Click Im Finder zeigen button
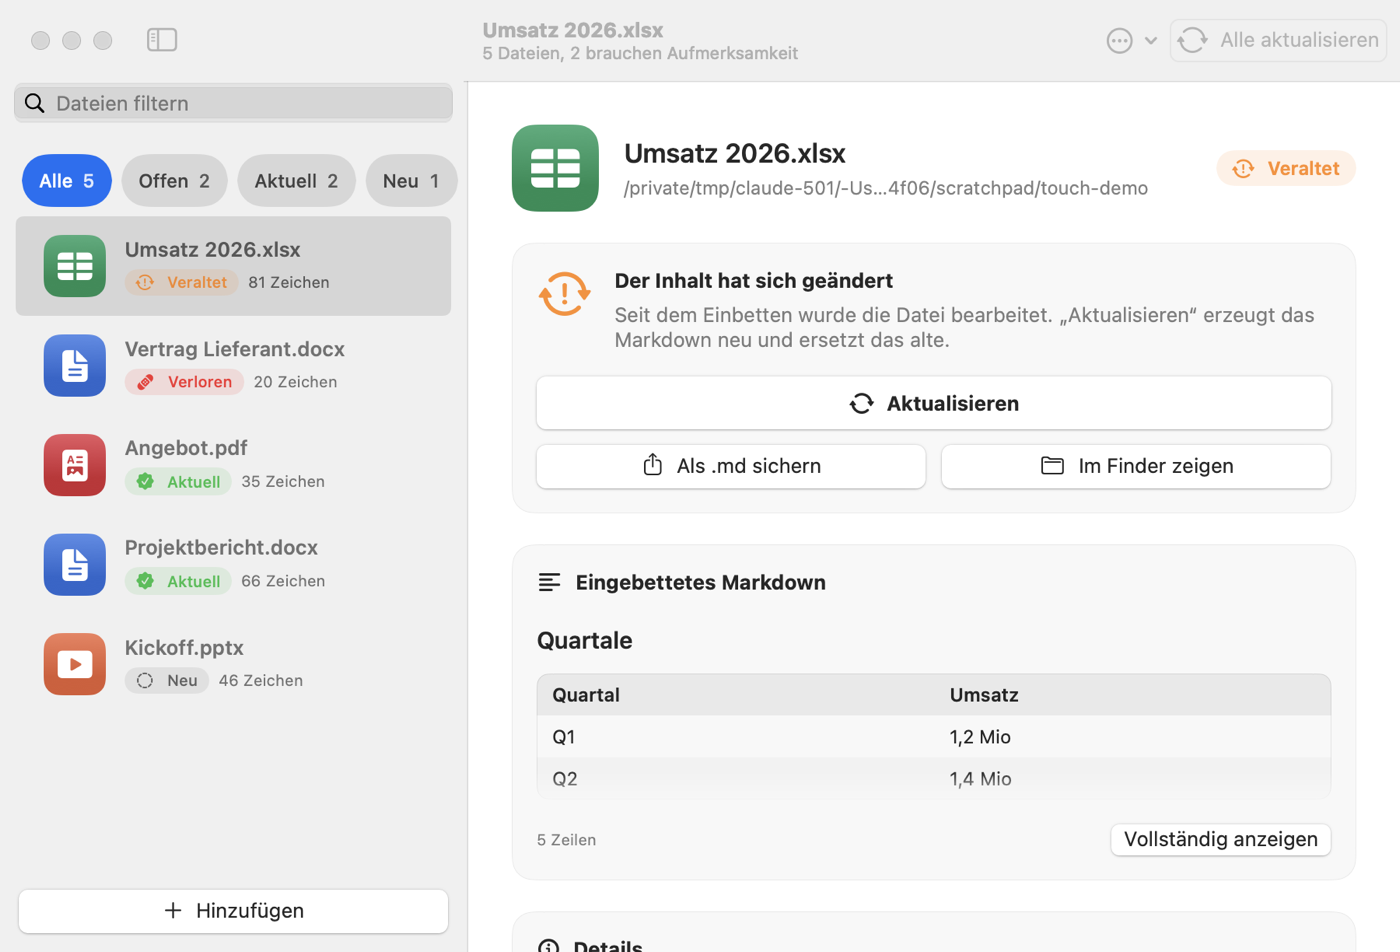Image resolution: width=1400 pixels, height=952 pixels. coord(1136,466)
